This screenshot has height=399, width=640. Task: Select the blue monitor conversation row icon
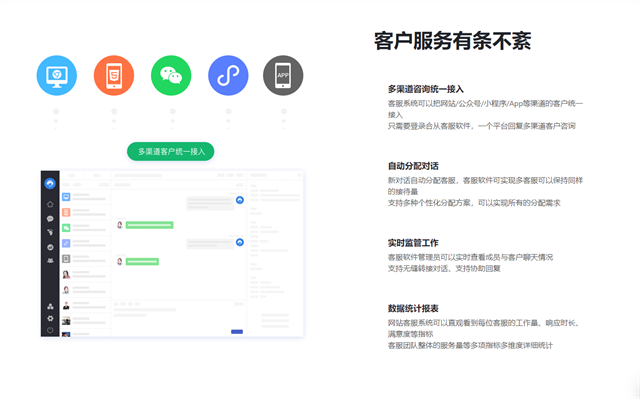(66, 197)
